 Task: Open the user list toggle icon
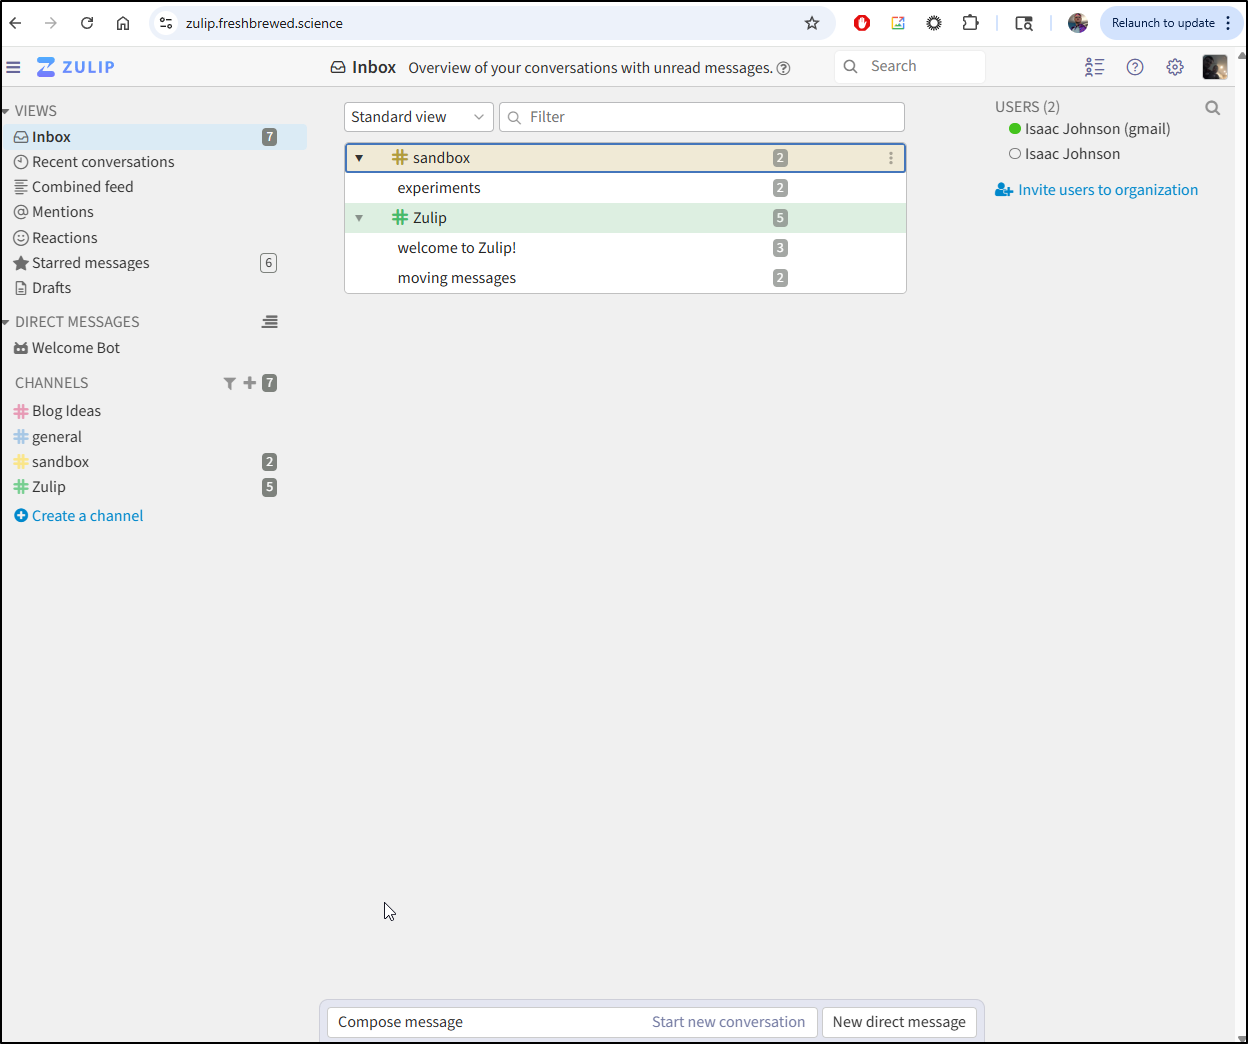tap(1094, 67)
